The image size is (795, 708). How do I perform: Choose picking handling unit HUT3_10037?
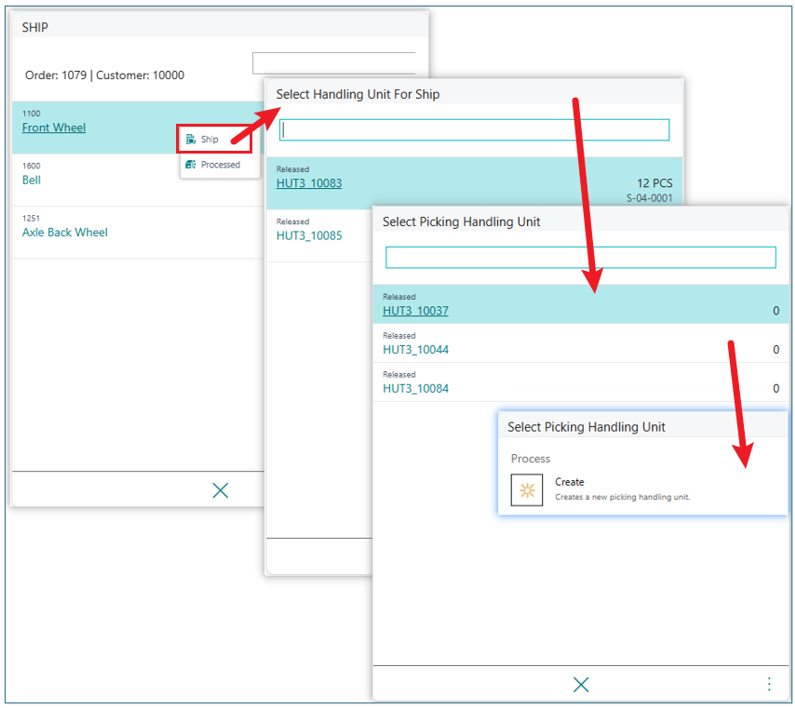click(416, 311)
